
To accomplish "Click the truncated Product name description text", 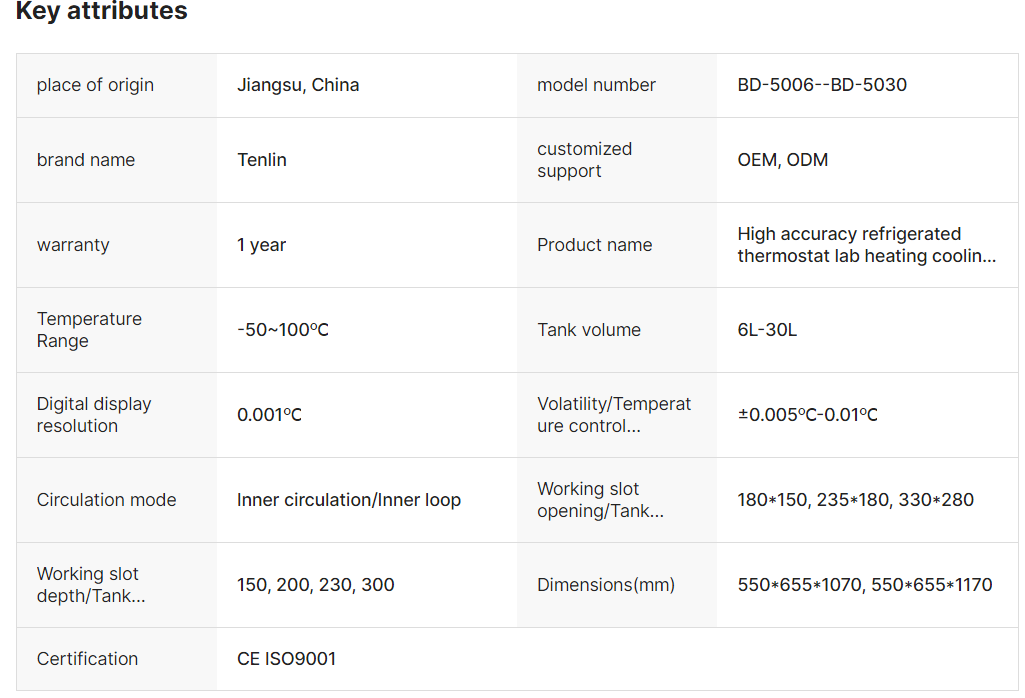I will 866,245.
